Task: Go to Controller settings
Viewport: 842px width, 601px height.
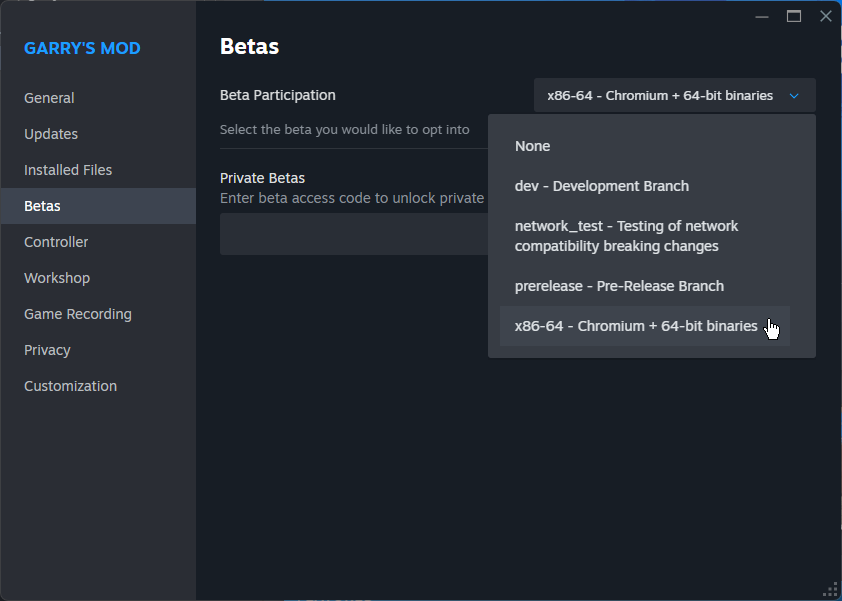Action: pos(98,242)
